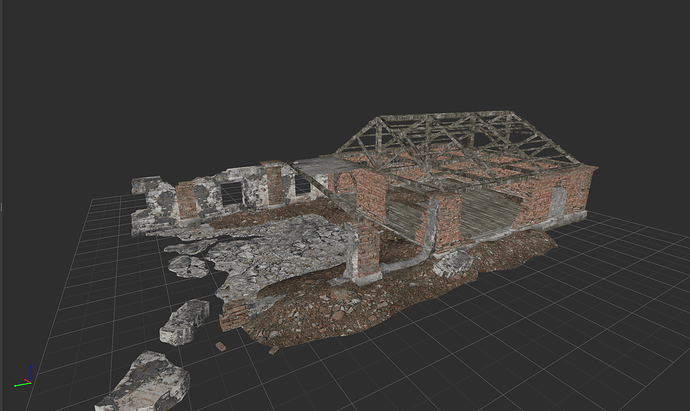The width and height of the screenshot is (690, 411).
Task: Pick the freestanding brick pillar in front
Action: [364, 250]
